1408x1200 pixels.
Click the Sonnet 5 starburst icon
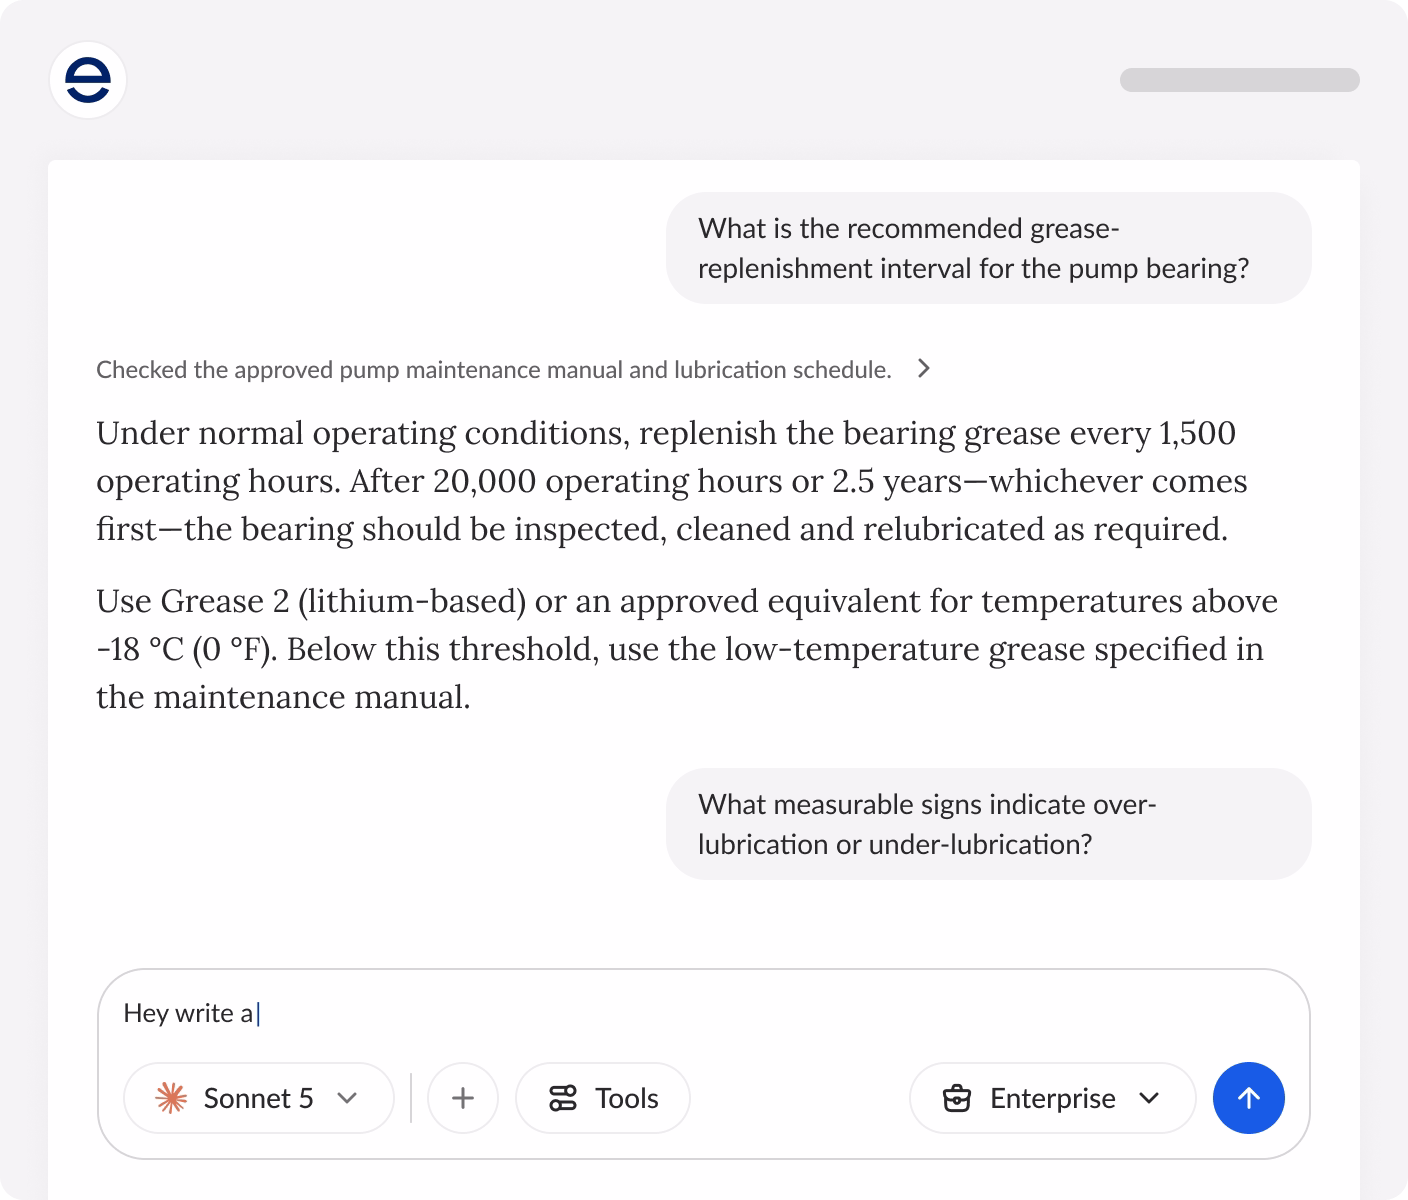click(x=171, y=1098)
